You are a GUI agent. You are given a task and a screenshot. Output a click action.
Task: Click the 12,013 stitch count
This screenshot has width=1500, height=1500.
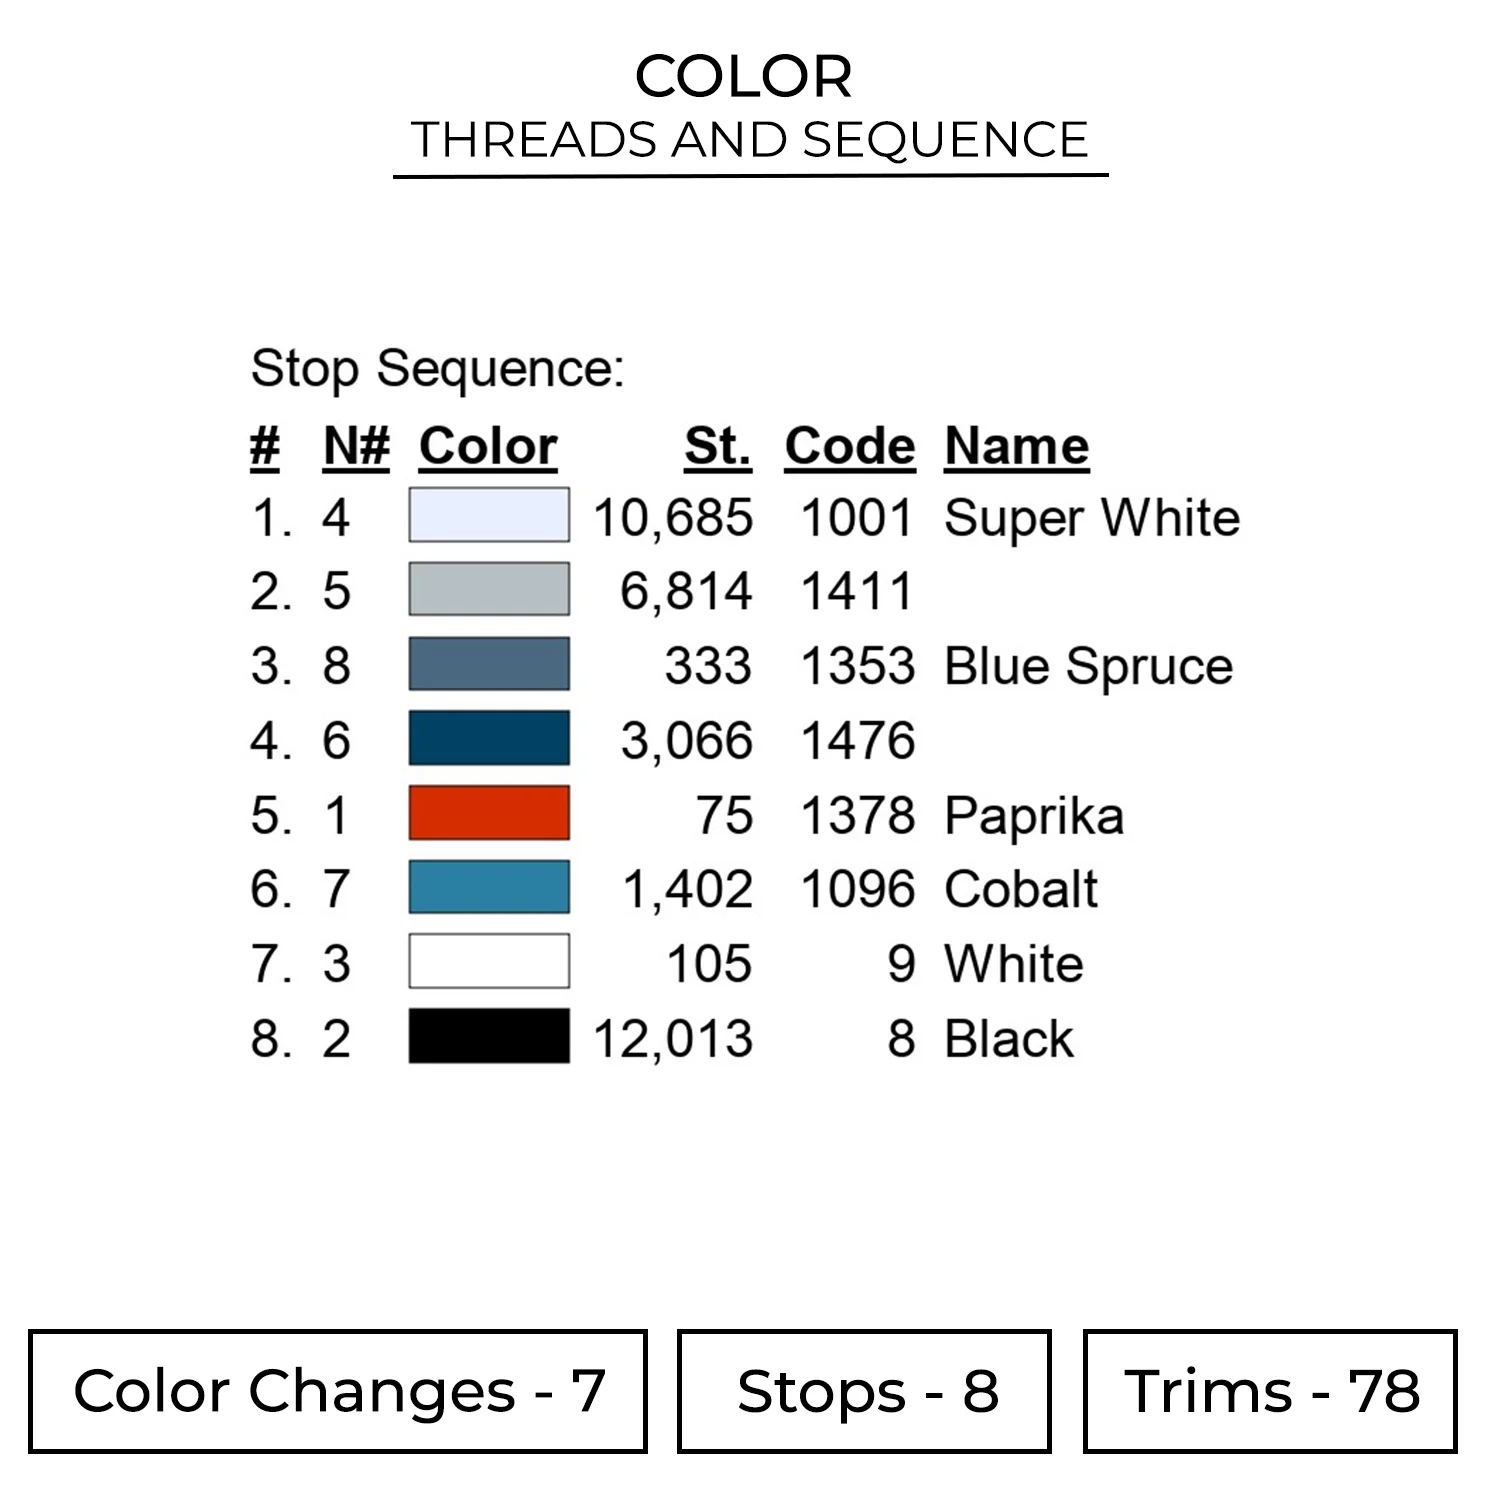673,1038
